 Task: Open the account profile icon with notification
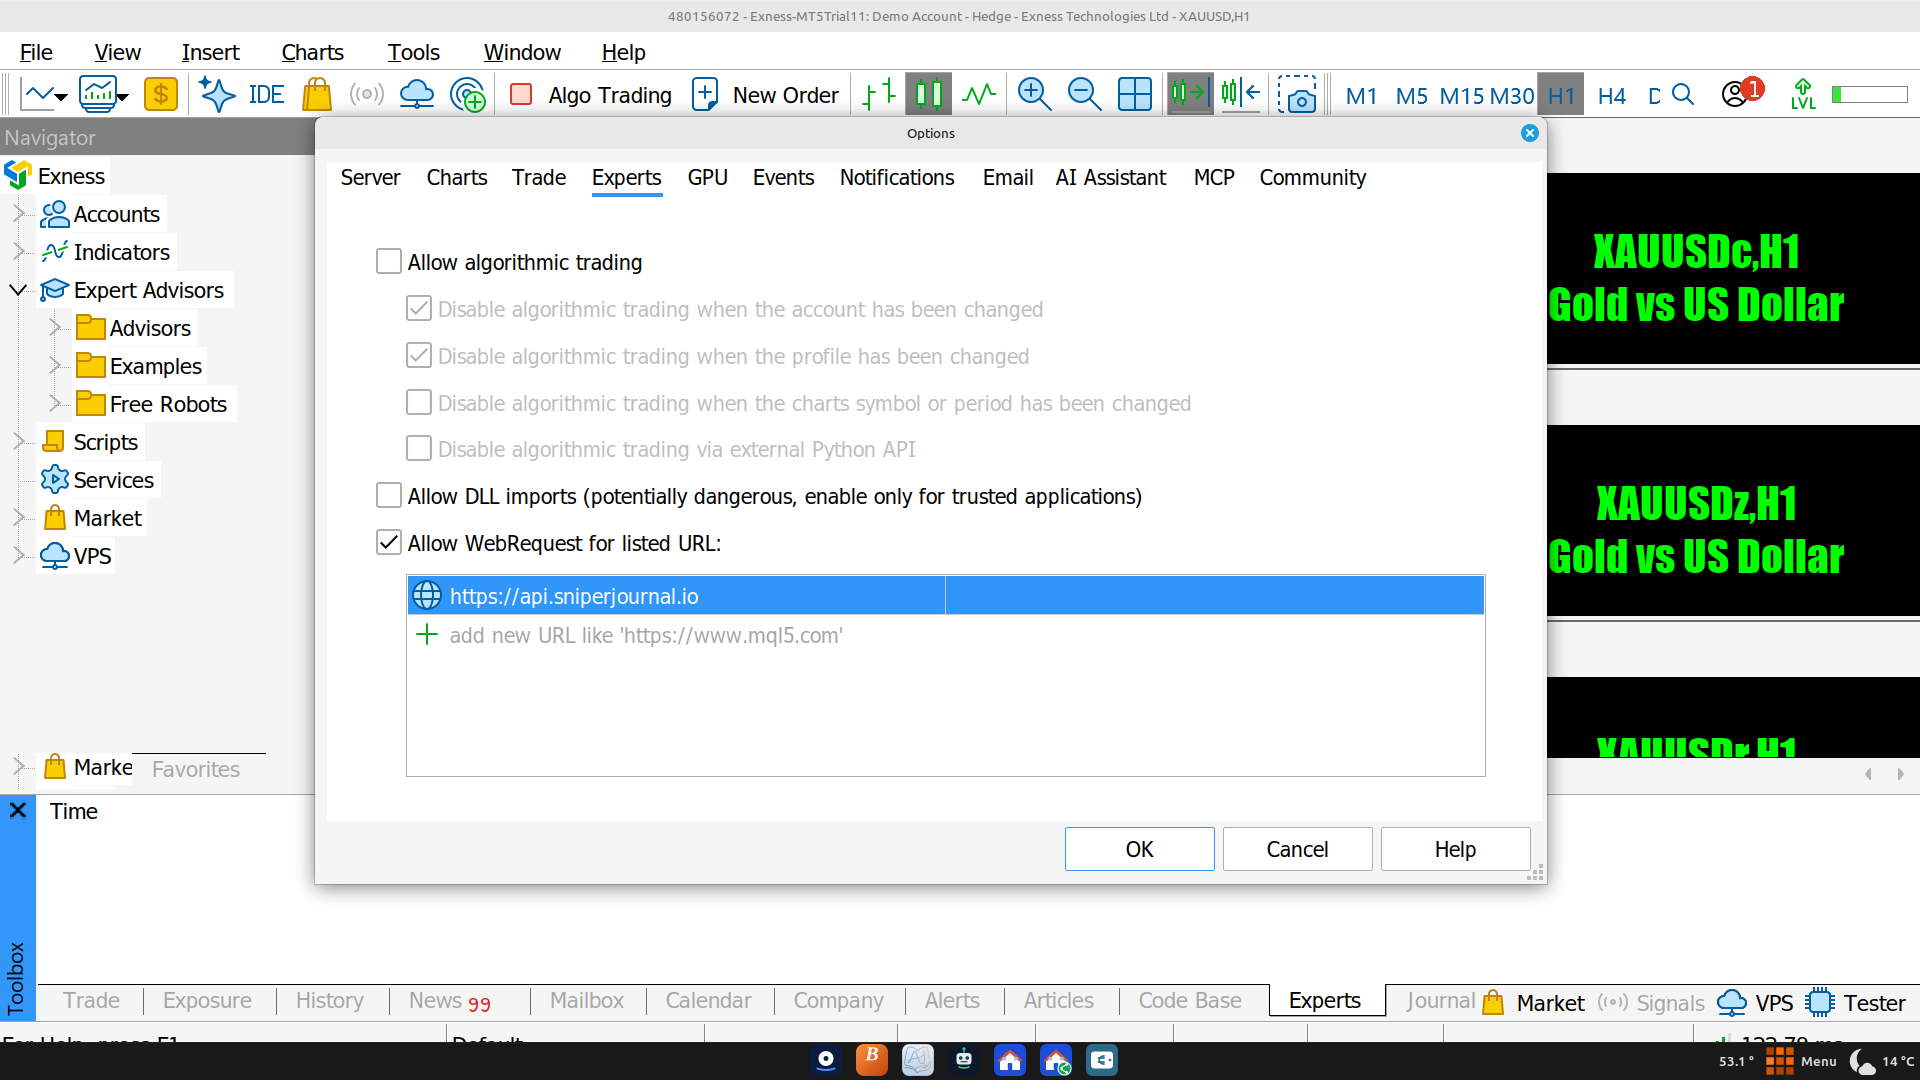1742,93
